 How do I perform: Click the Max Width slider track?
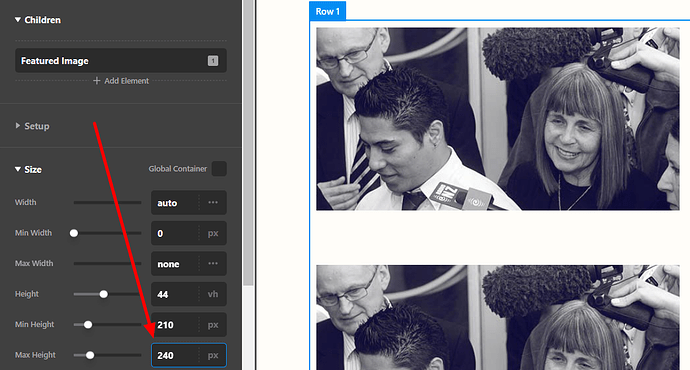pyautogui.click(x=107, y=264)
